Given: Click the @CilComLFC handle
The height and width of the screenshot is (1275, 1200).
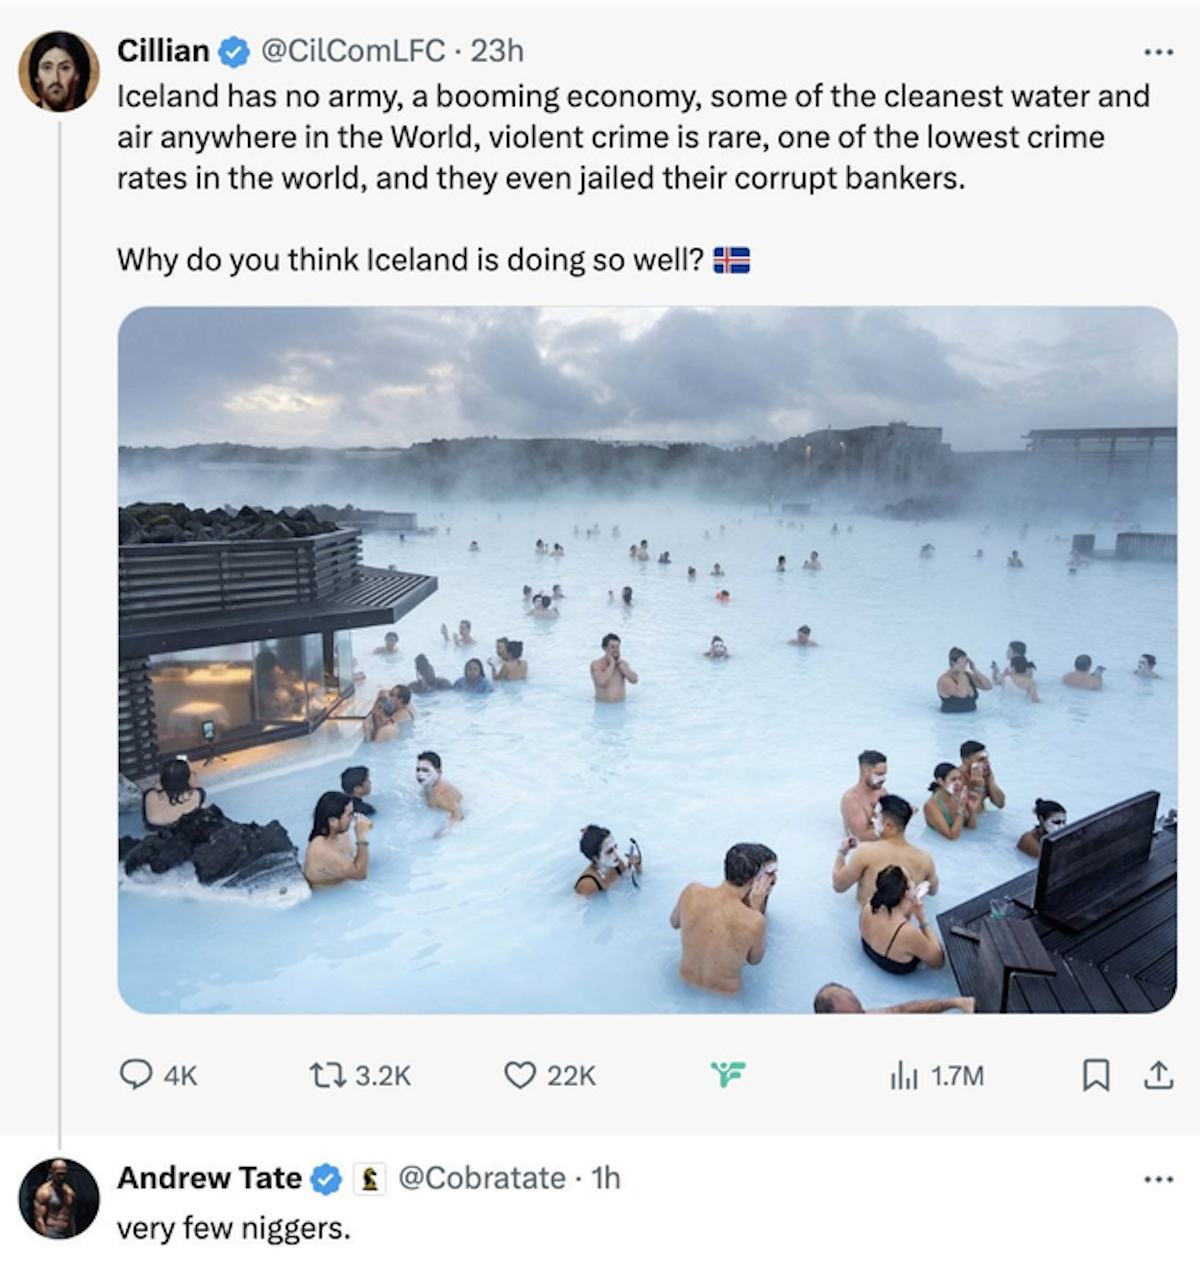Looking at the screenshot, I should point(352,50).
